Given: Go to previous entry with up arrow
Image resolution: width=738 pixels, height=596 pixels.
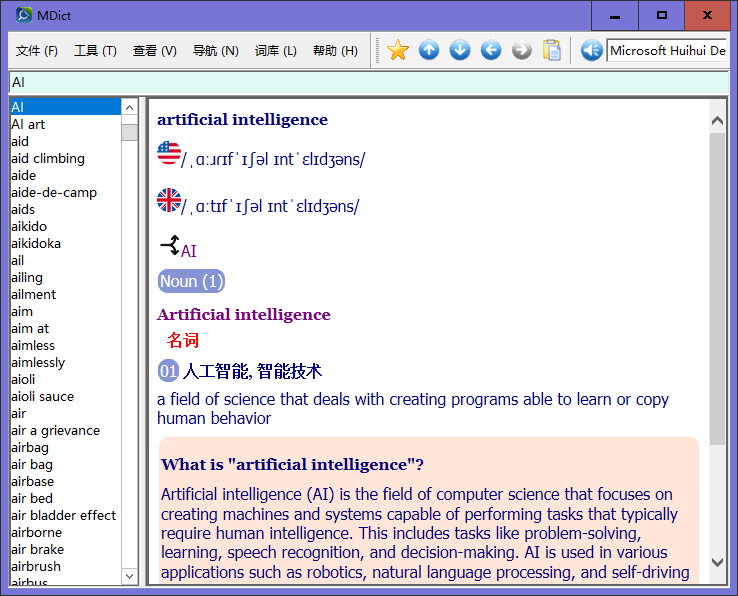Looking at the screenshot, I should click(x=429, y=50).
